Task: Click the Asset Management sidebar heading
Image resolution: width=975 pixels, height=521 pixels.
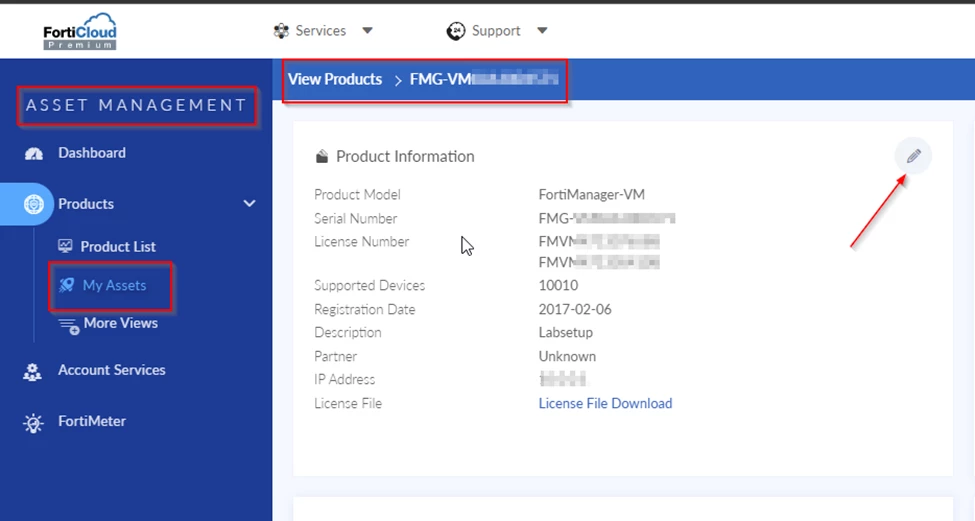Action: point(136,105)
